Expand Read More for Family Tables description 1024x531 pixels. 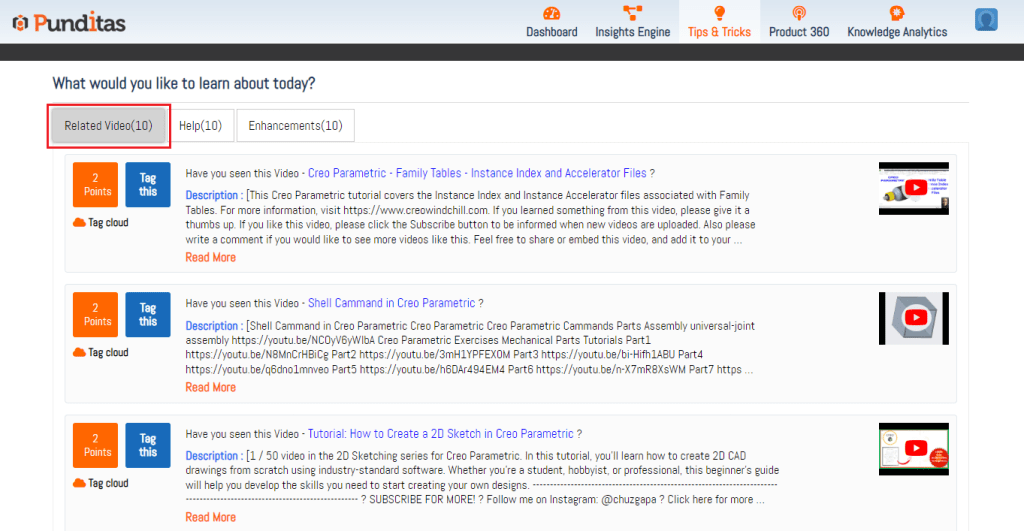210,258
